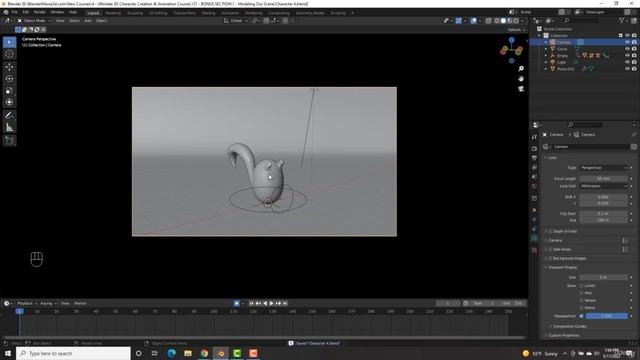Open the viewport Add menu

[x=88, y=20]
